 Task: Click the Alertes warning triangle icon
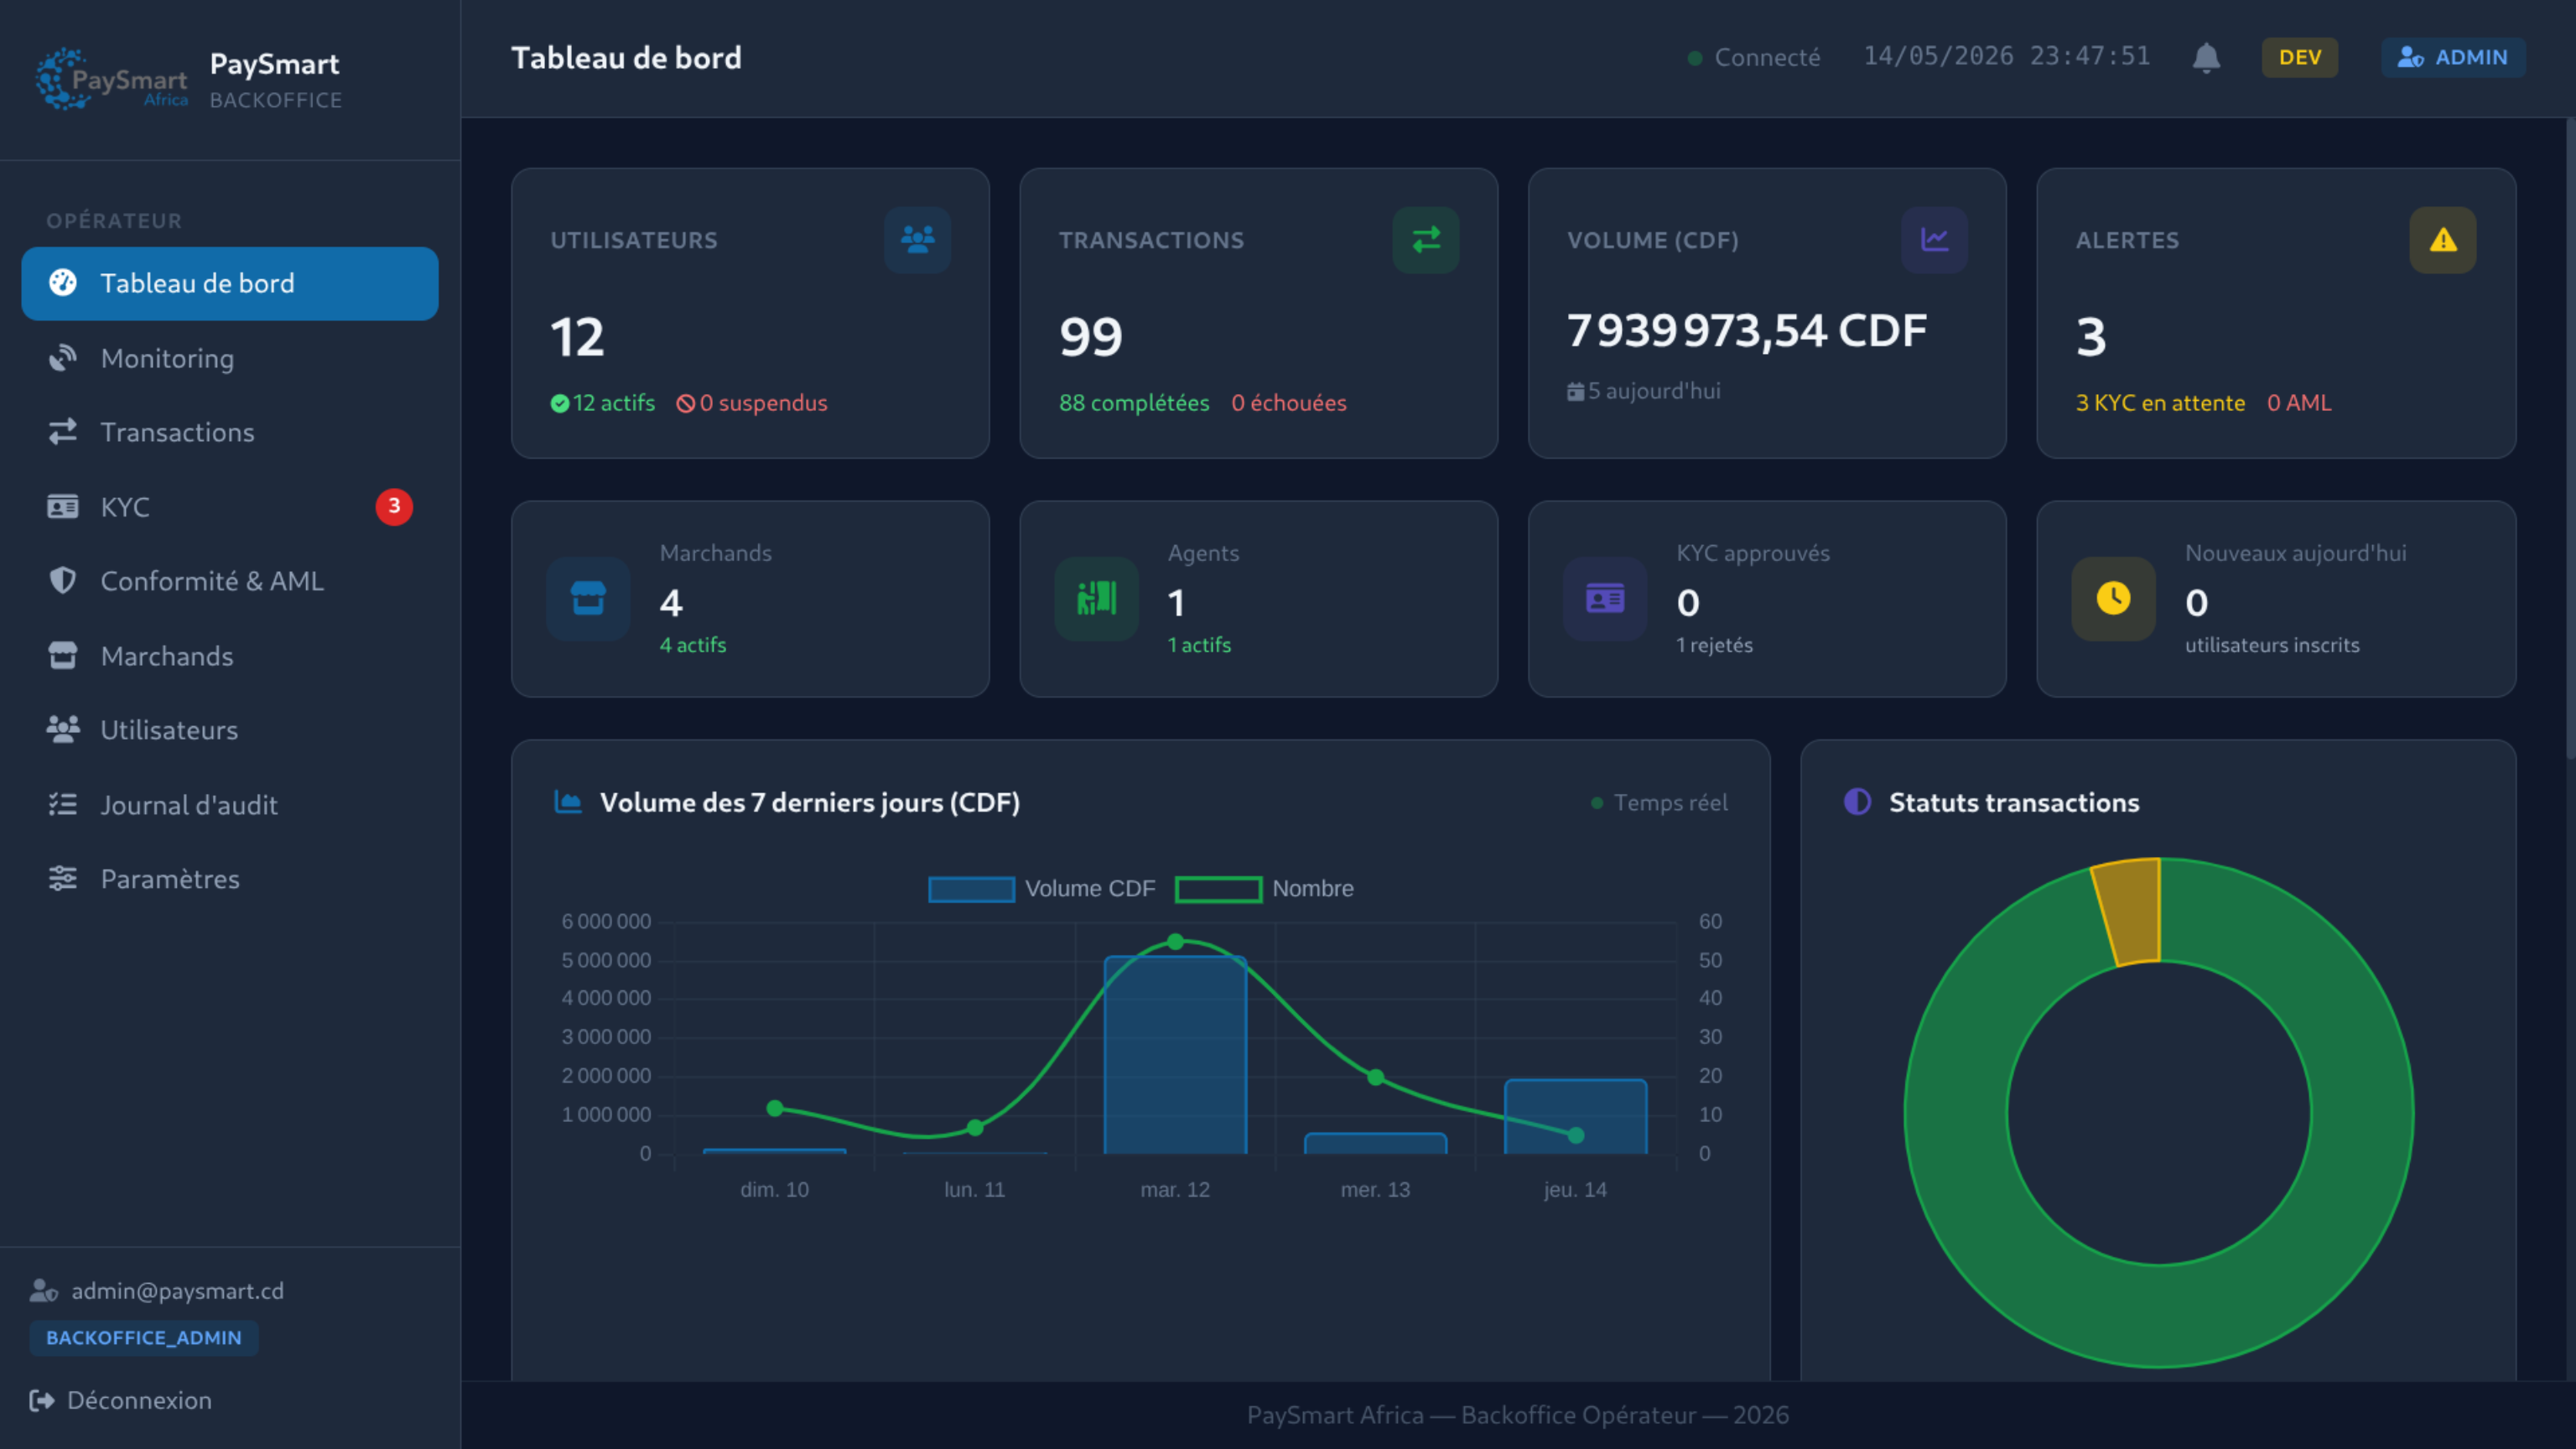tap(2442, 239)
